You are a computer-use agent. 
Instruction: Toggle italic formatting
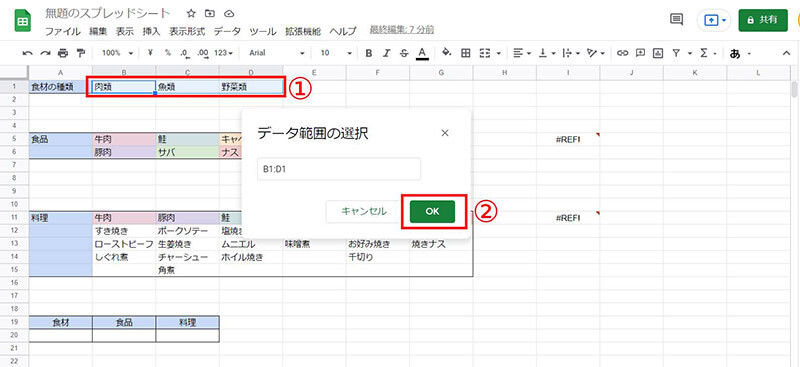[386, 53]
